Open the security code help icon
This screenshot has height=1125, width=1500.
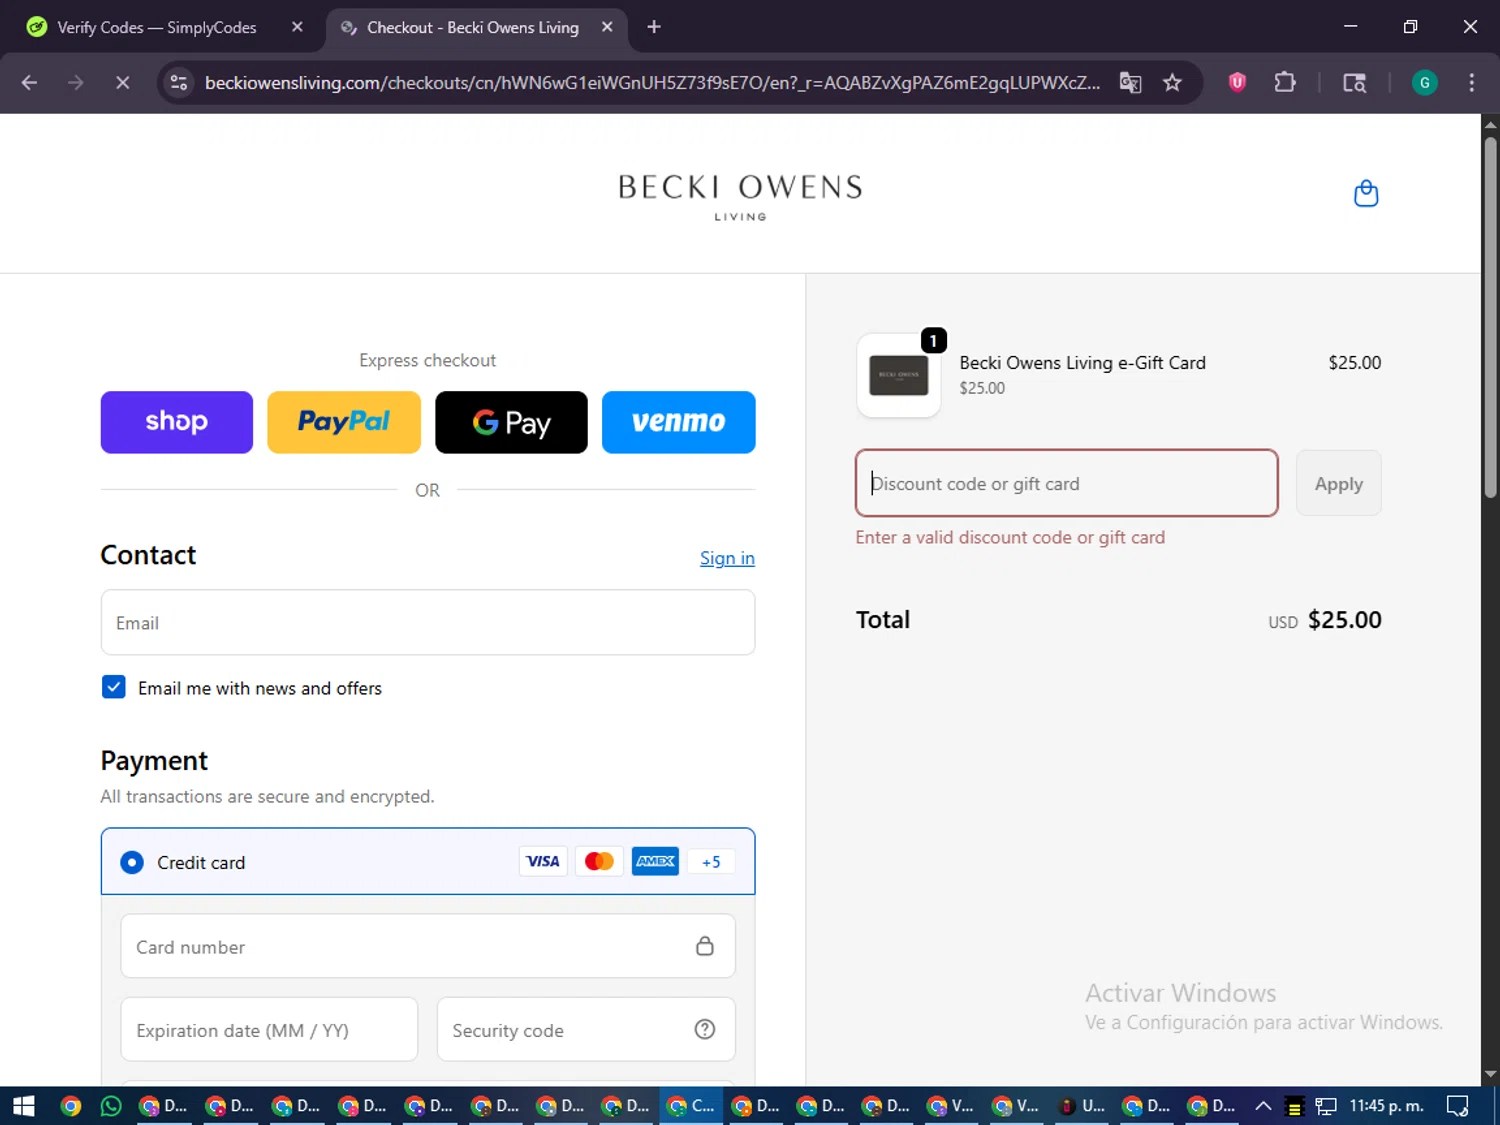pyautogui.click(x=705, y=1029)
